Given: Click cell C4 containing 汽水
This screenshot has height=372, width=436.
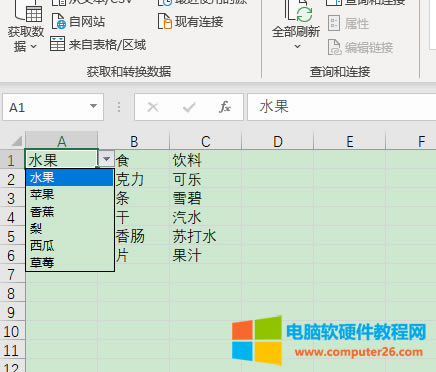Looking at the screenshot, I should tap(206, 217).
